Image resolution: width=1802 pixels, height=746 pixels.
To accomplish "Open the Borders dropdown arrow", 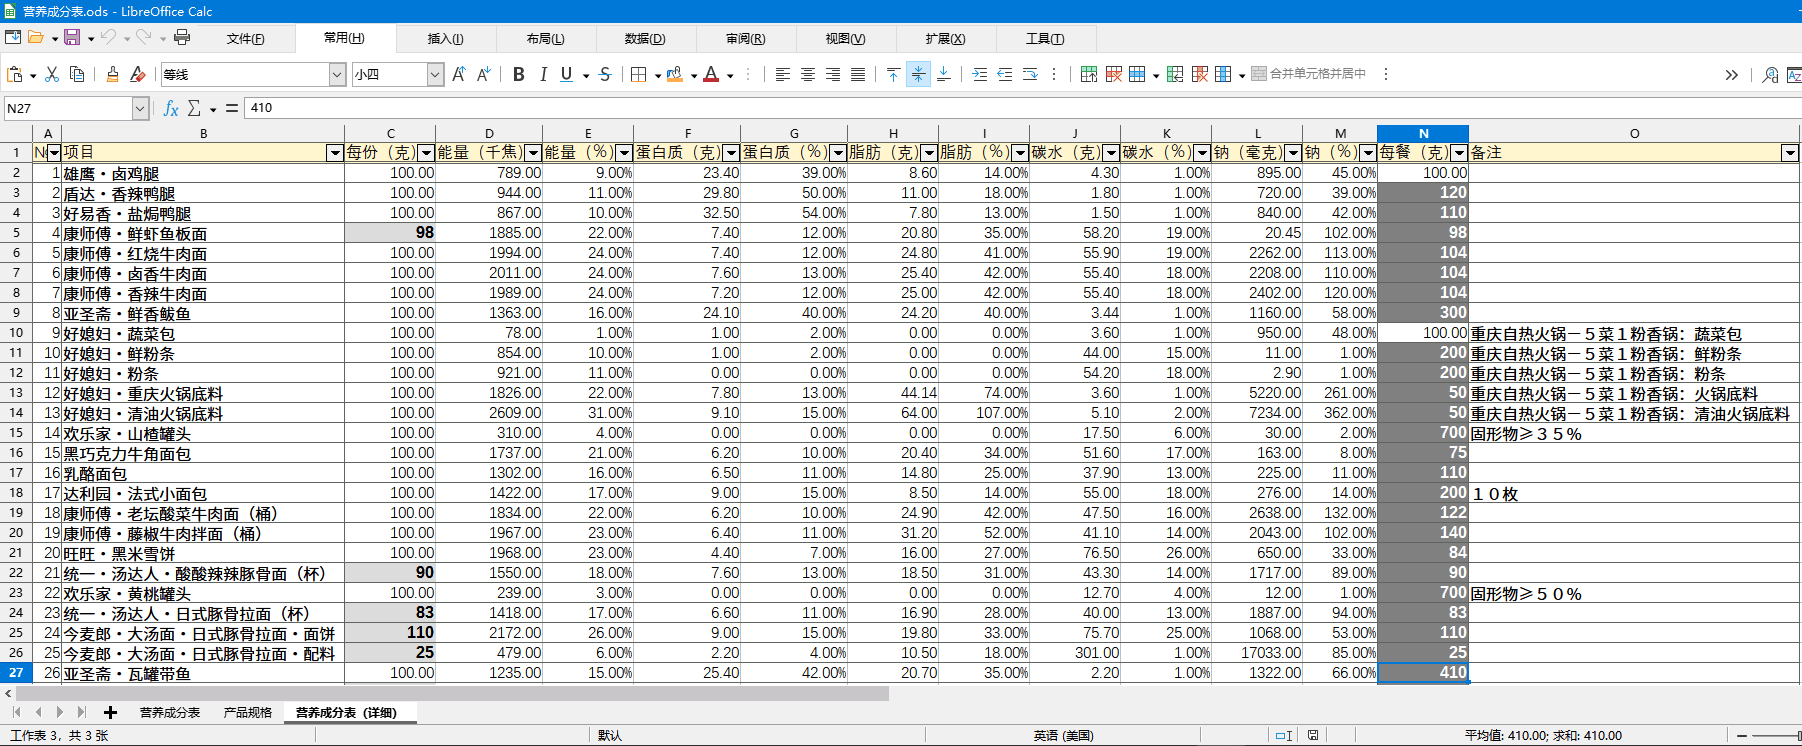I will point(657,75).
